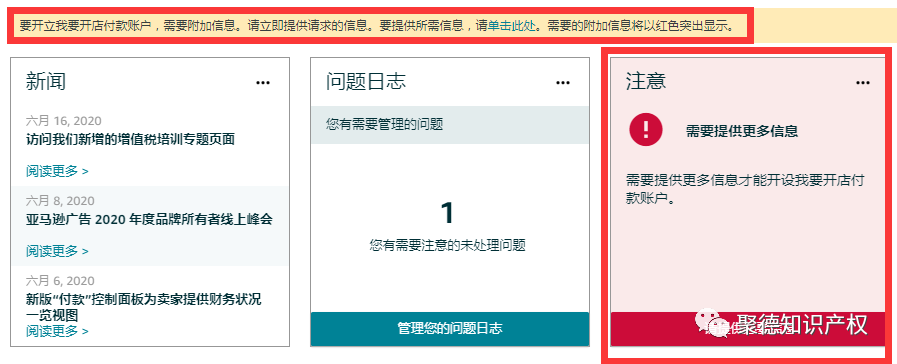Open the 新闻 card options menu

(263, 83)
